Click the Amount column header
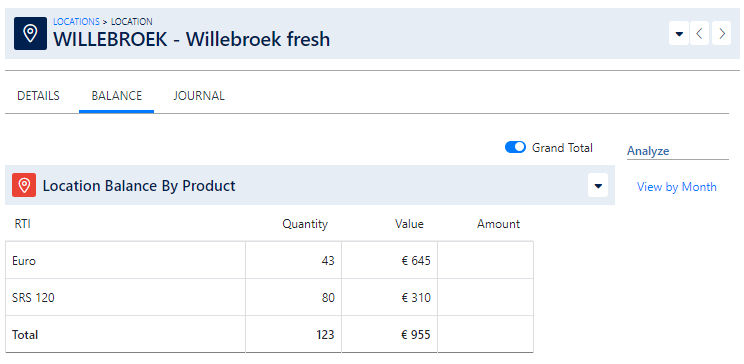The height and width of the screenshot is (364, 744). [499, 224]
